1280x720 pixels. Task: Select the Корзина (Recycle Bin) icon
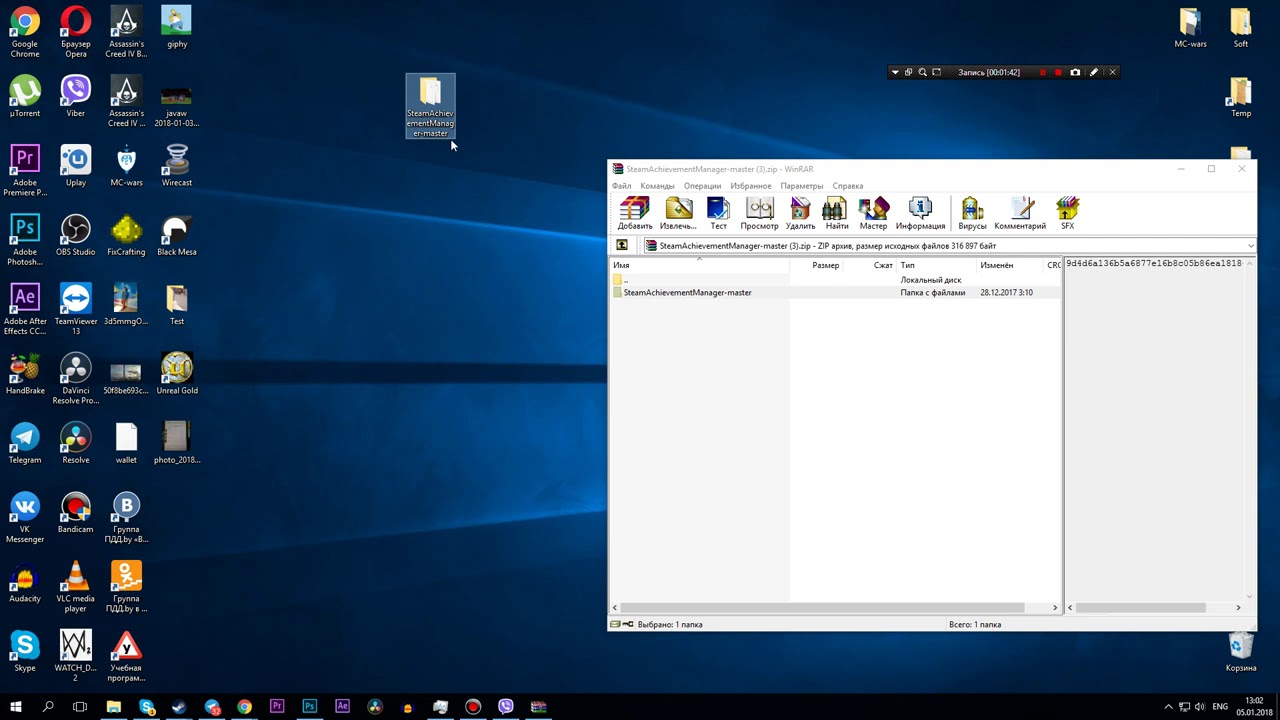click(1240, 652)
